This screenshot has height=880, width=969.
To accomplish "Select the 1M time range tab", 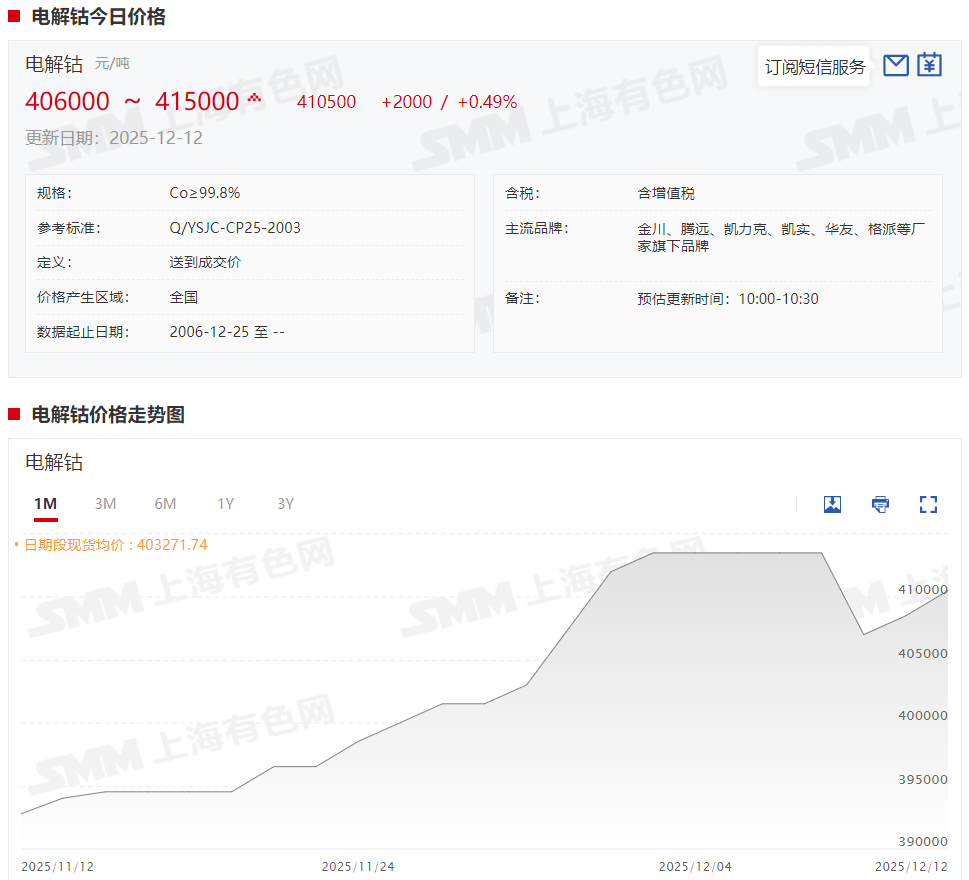I will 45,504.
